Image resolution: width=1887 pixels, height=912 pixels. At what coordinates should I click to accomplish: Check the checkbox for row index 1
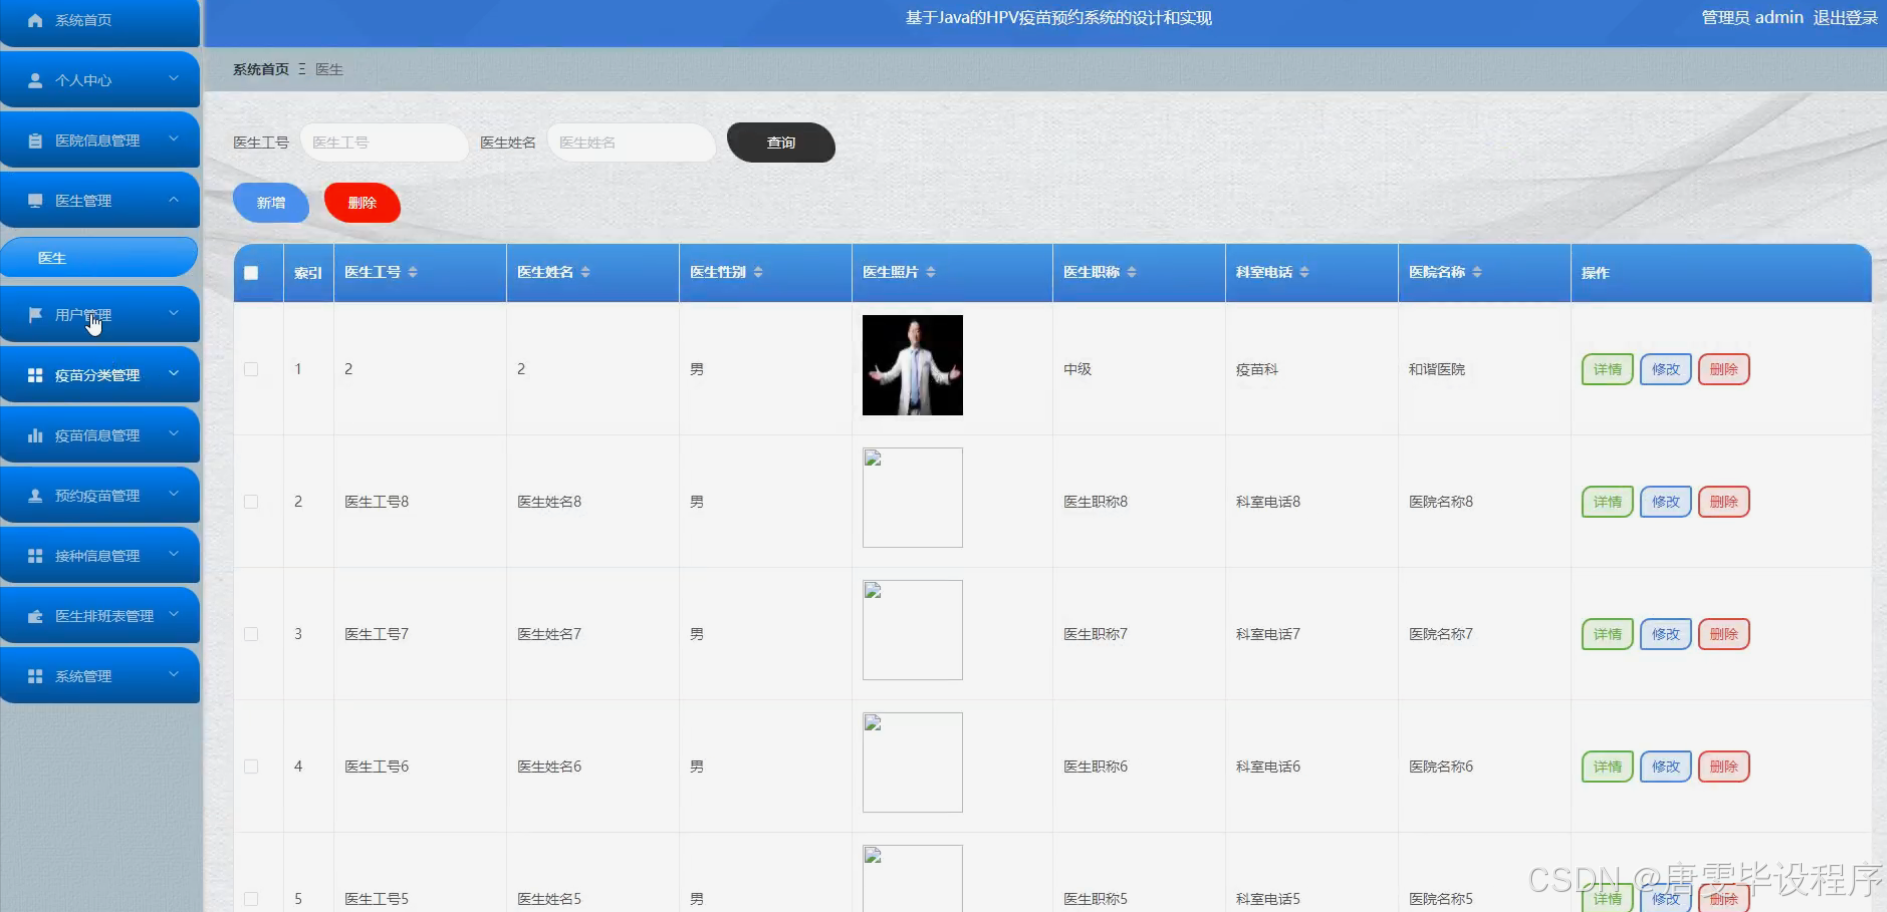pos(251,369)
